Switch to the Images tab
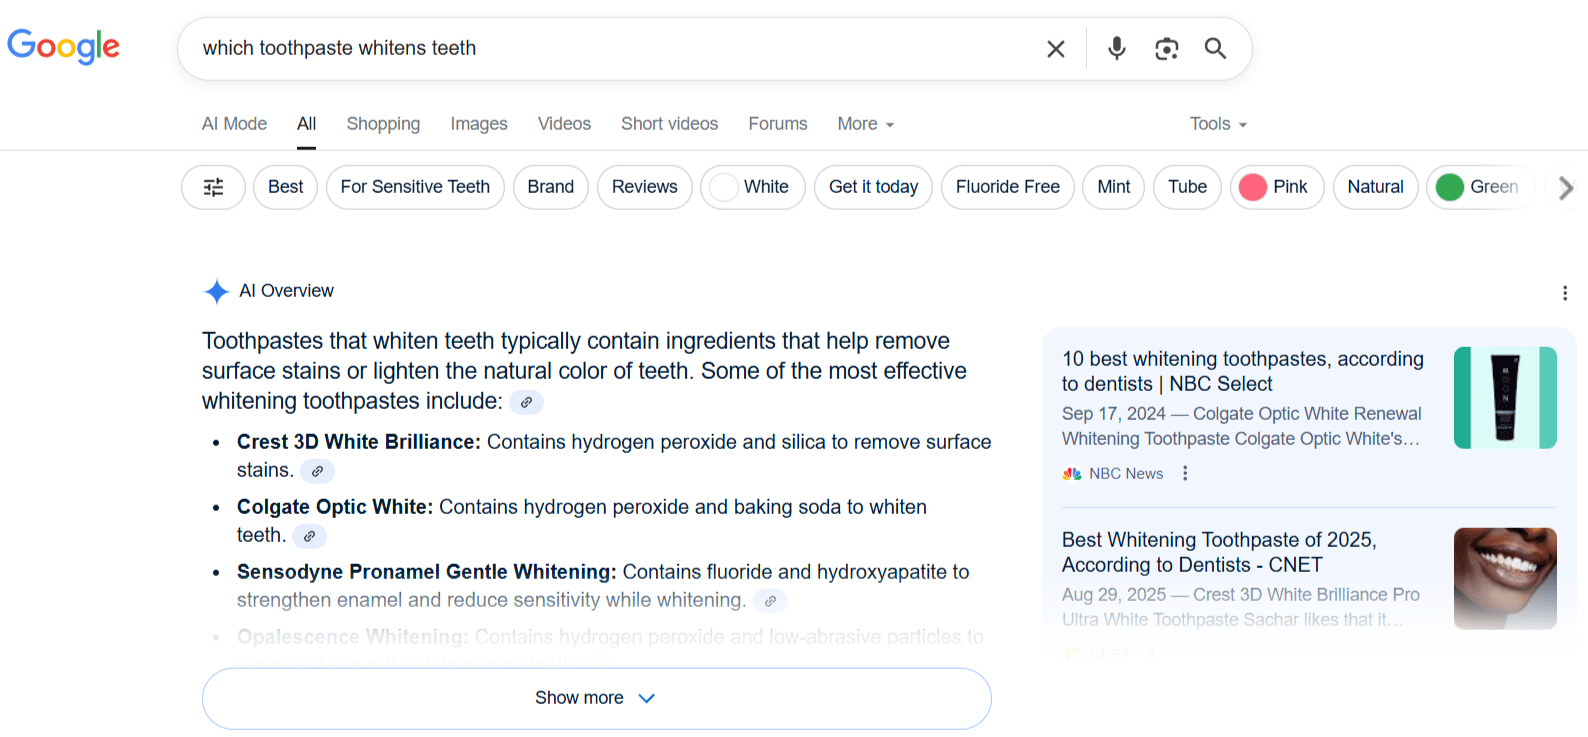The width and height of the screenshot is (1588, 737). pyautogui.click(x=478, y=124)
